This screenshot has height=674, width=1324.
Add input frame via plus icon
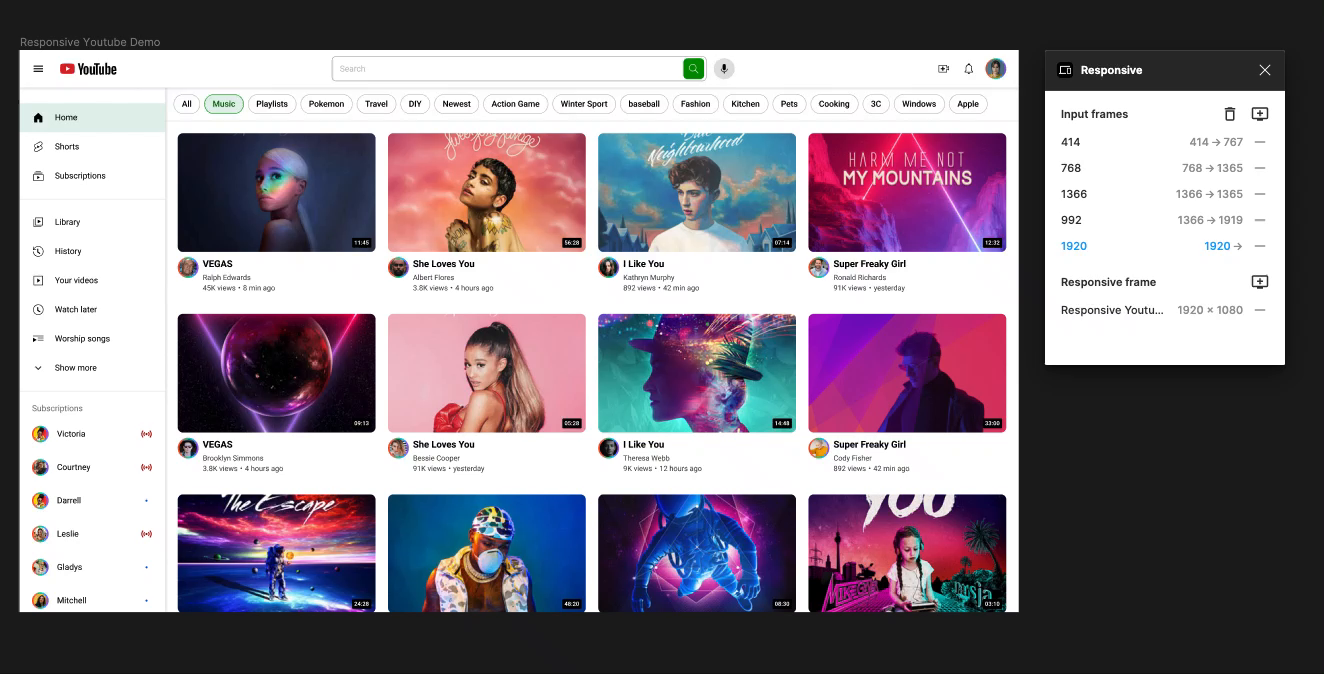click(x=1260, y=114)
